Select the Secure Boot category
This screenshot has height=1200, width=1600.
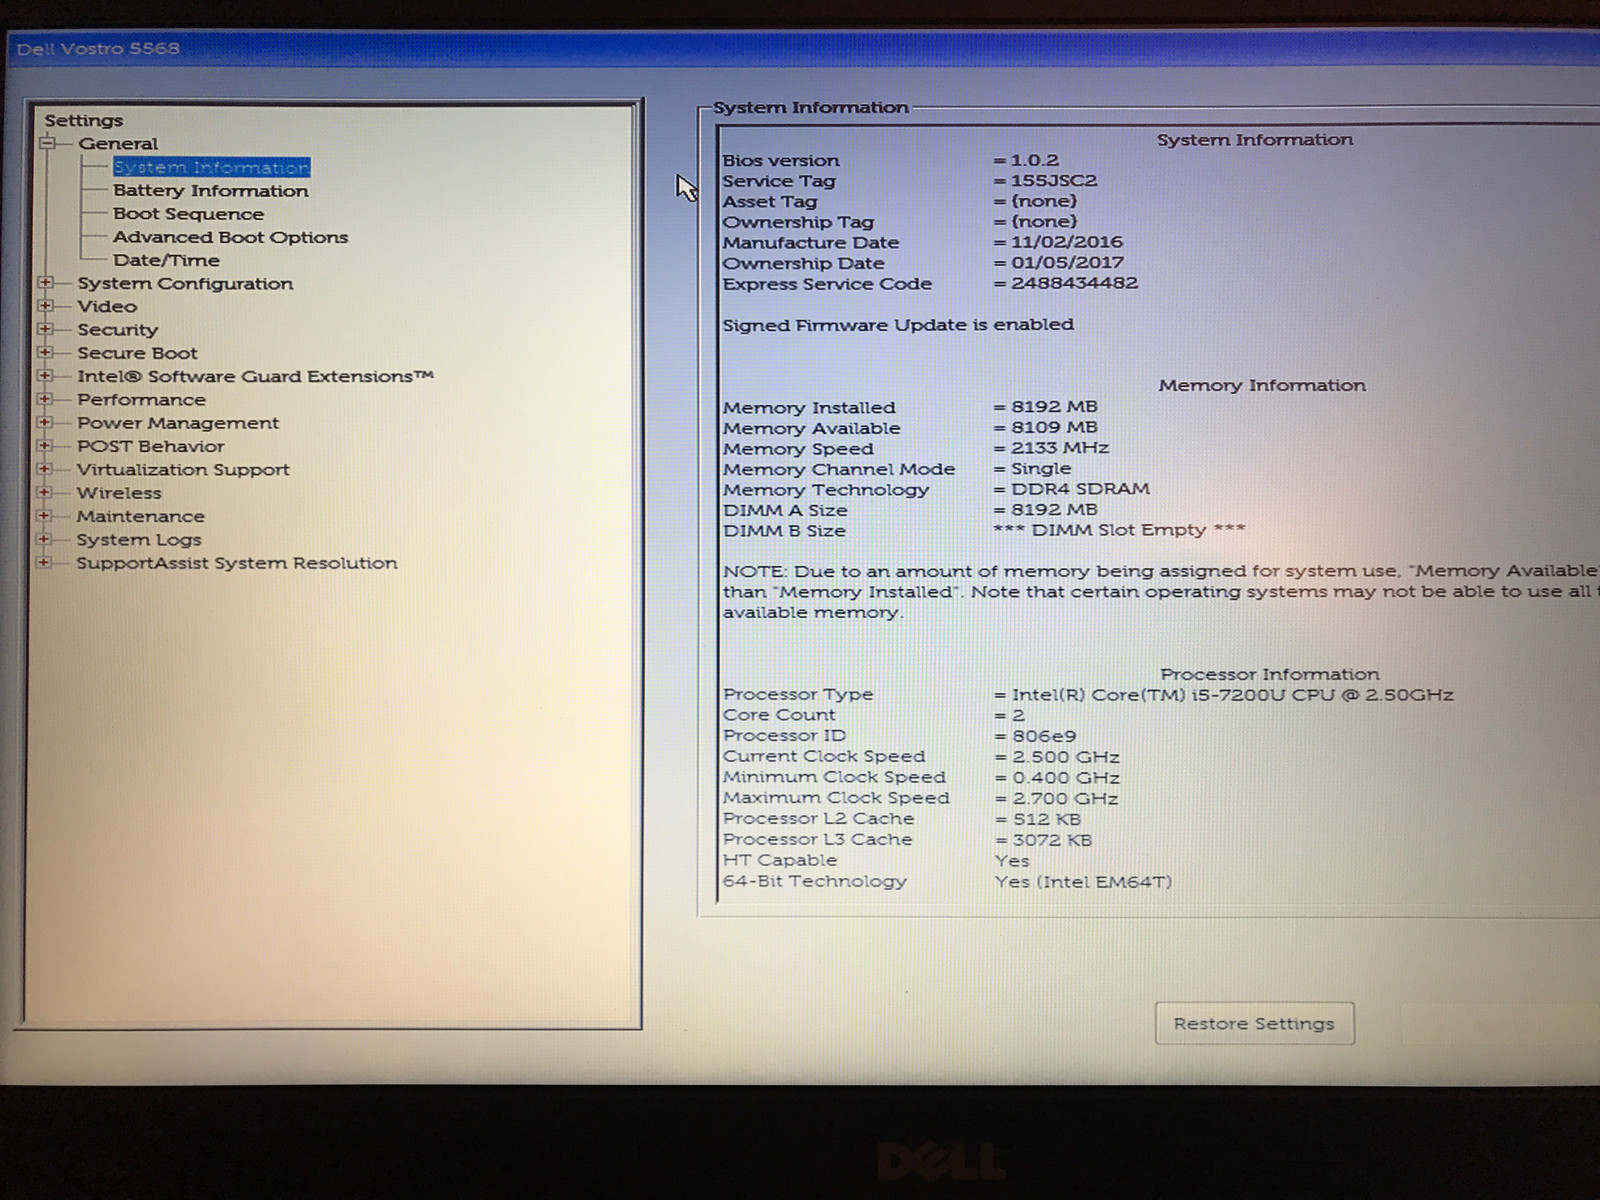pos(137,353)
